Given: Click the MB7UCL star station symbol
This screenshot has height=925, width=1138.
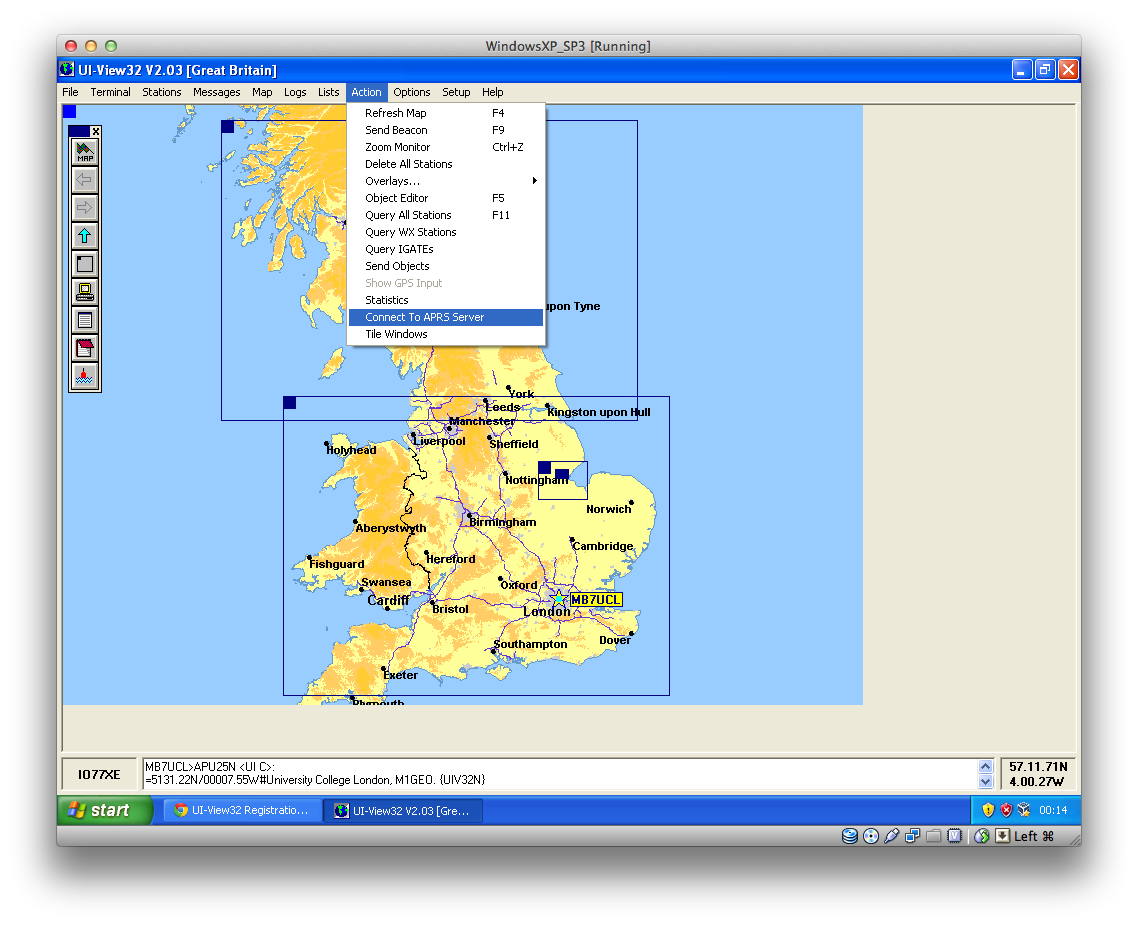Looking at the screenshot, I should click(x=558, y=599).
